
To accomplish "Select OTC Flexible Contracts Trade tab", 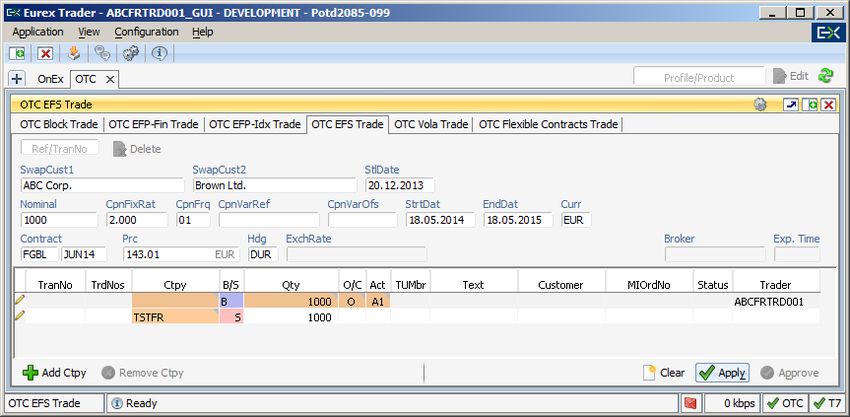I will 548,124.
